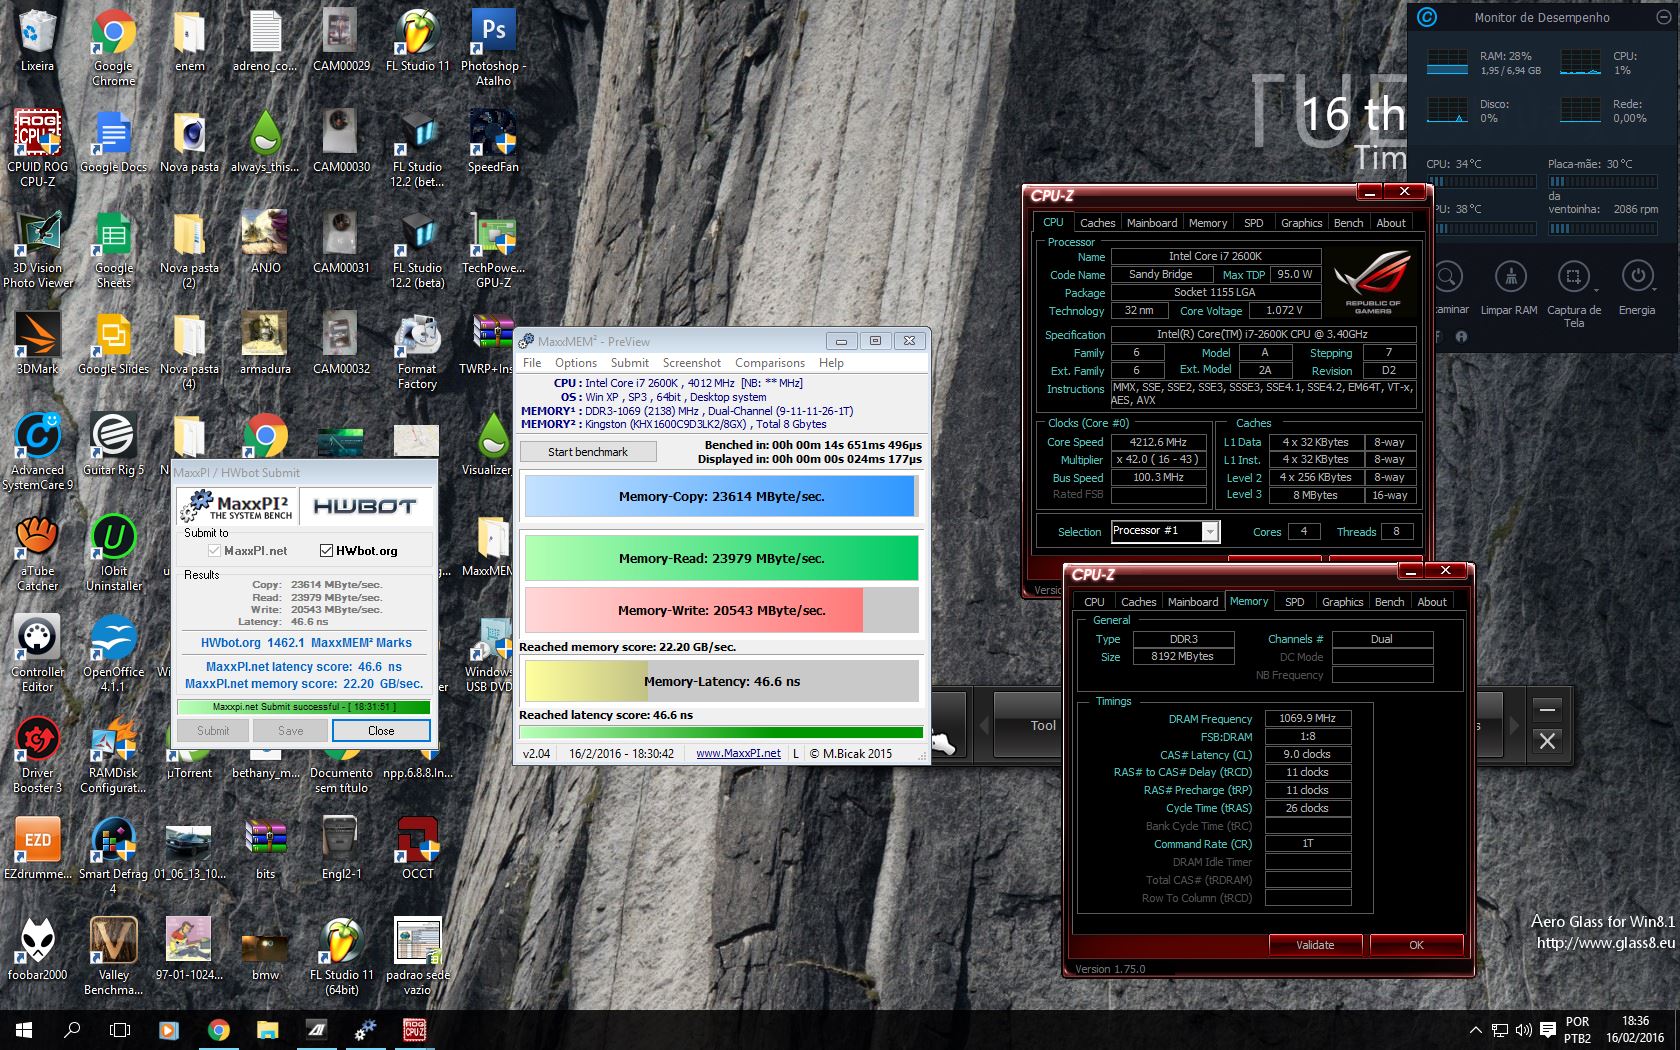Open Google Sheets desktop shortcut
This screenshot has height=1050, width=1680.
113,249
